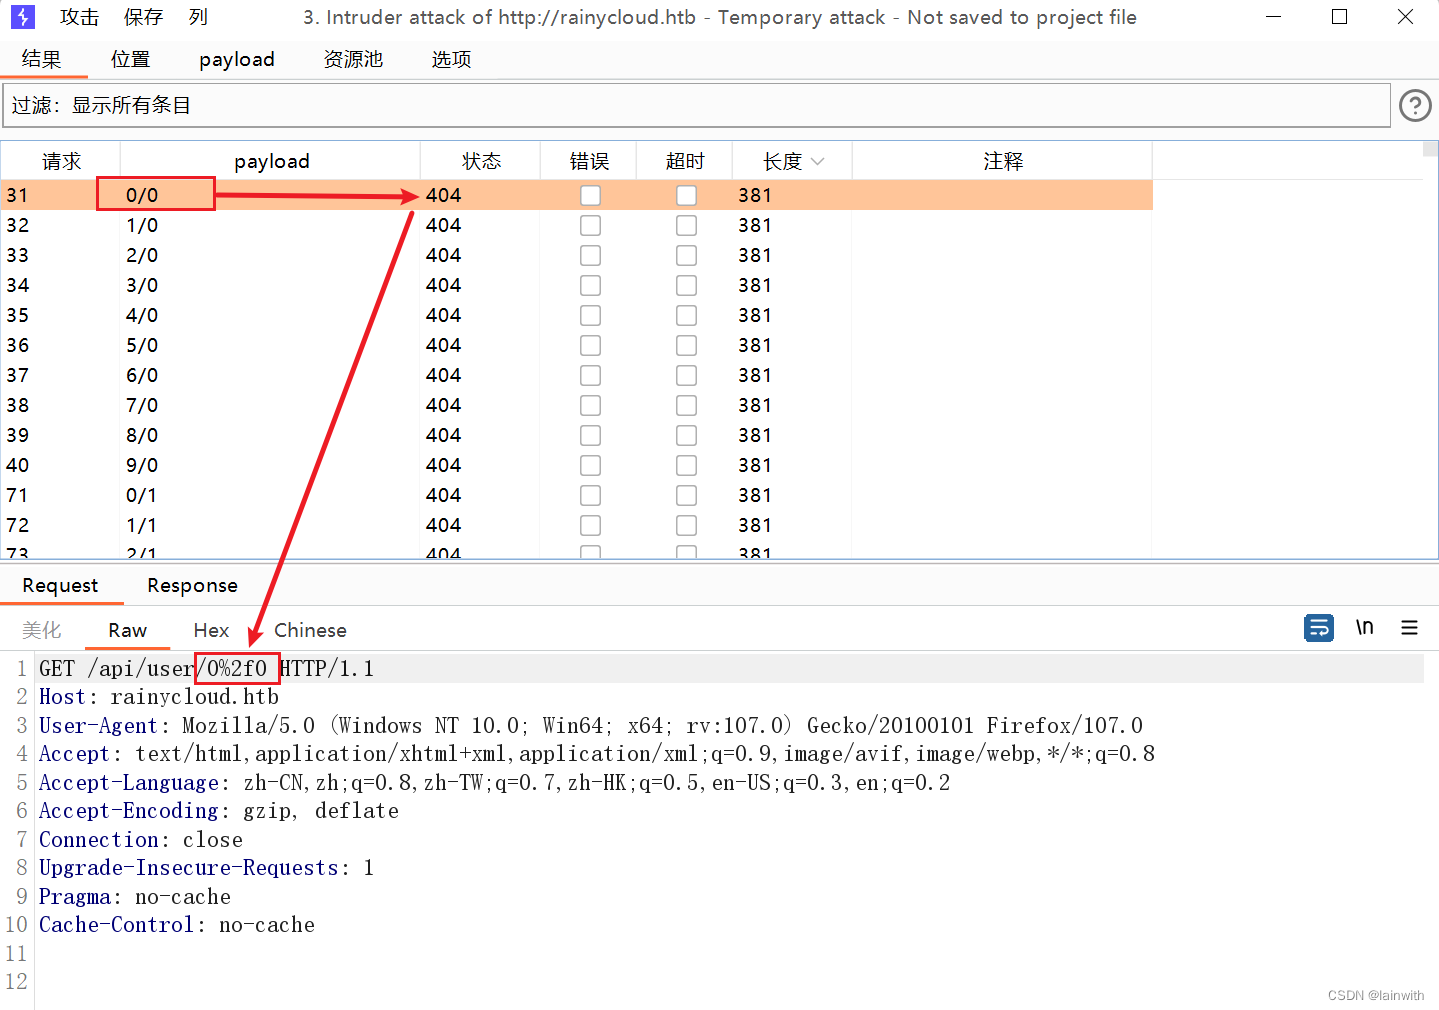Select the Raw view tab
The width and height of the screenshot is (1439, 1010).
tap(127, 630)
